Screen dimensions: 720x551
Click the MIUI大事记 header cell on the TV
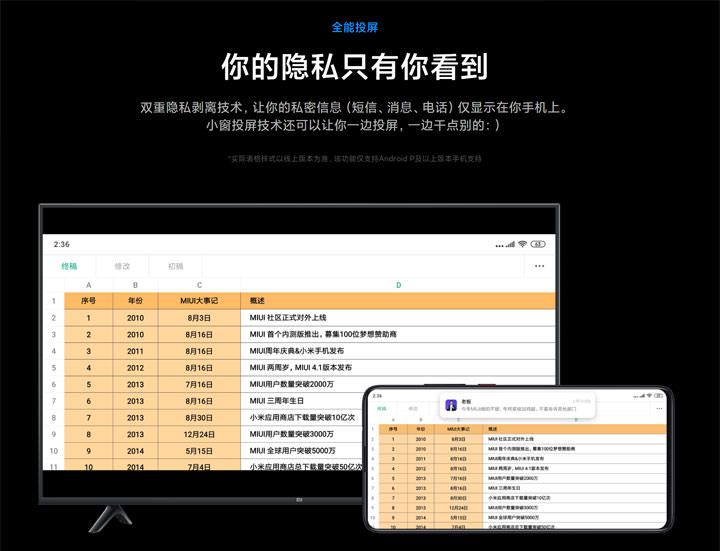pyautogui.click(x=199, y=301)
